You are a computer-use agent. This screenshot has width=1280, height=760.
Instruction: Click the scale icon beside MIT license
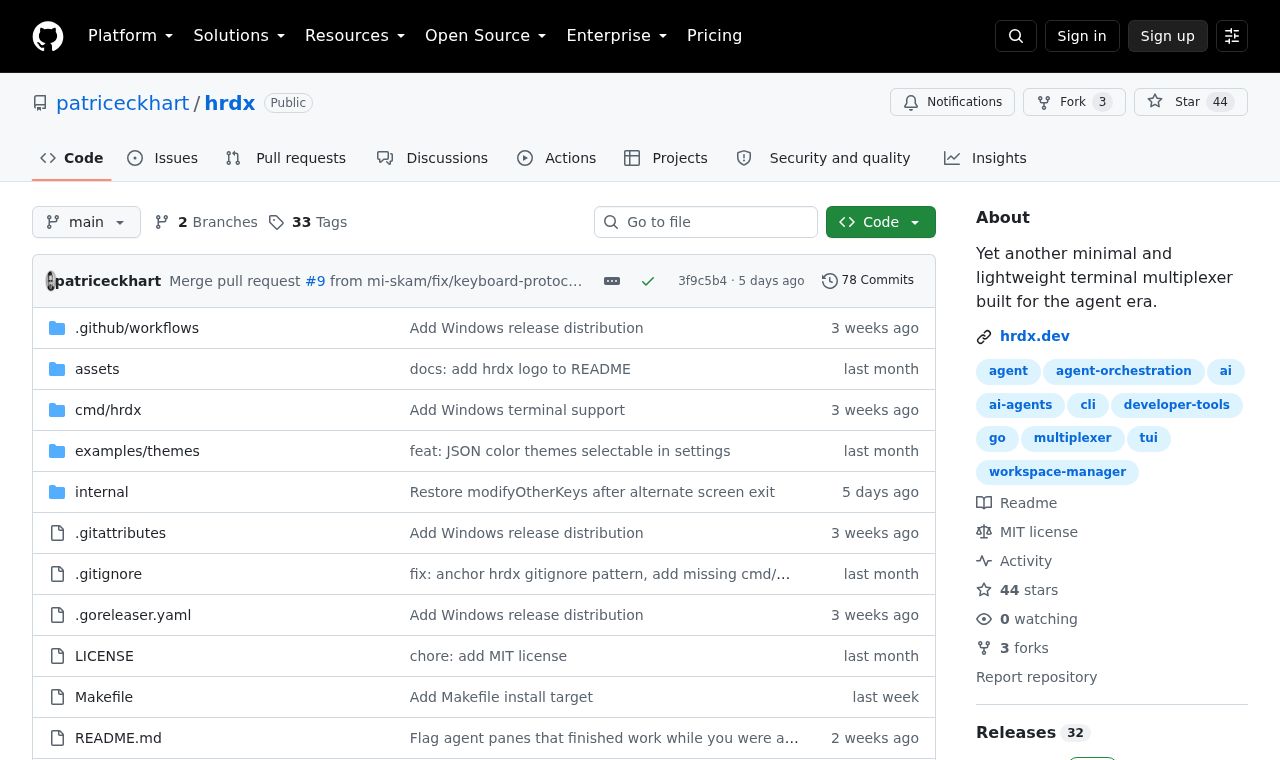coord(984,532)
